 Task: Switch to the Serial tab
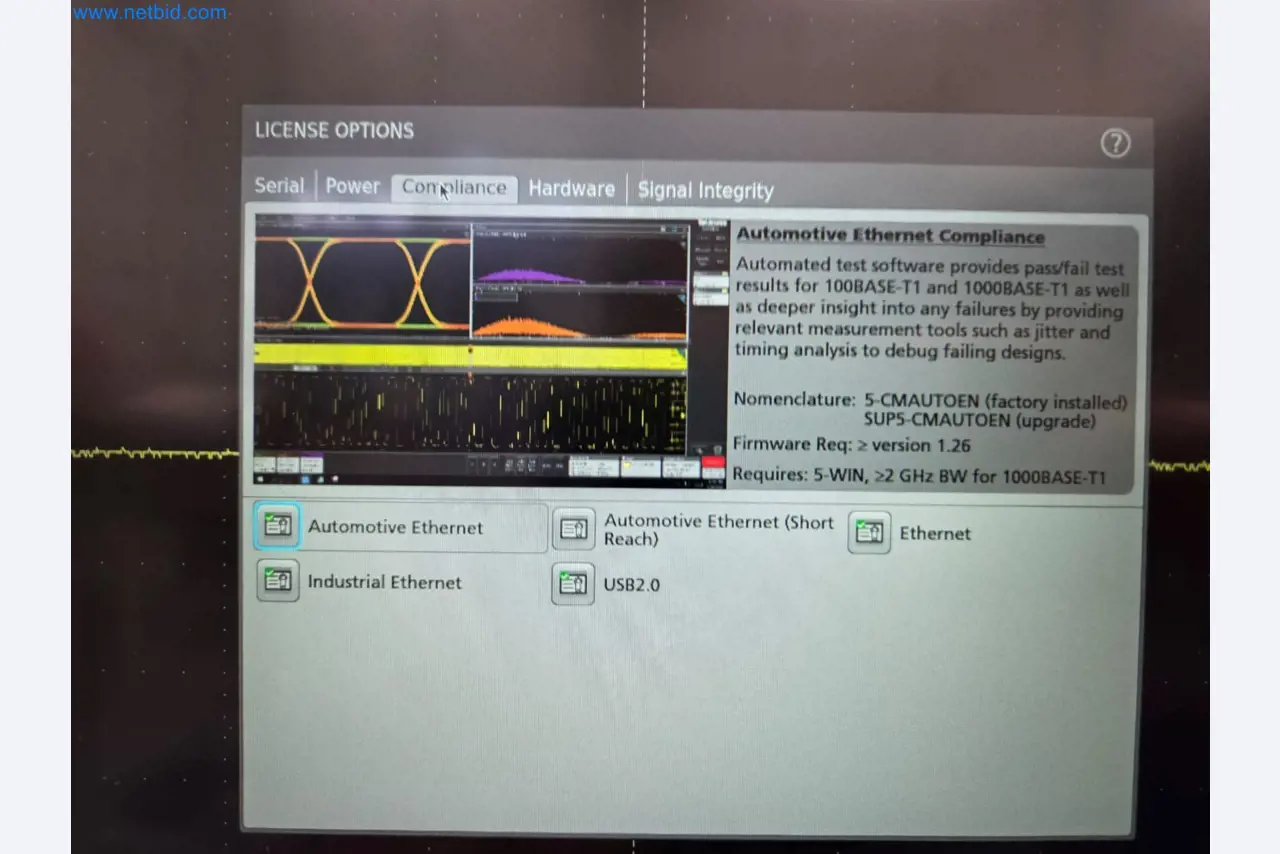tap(279, 186)
